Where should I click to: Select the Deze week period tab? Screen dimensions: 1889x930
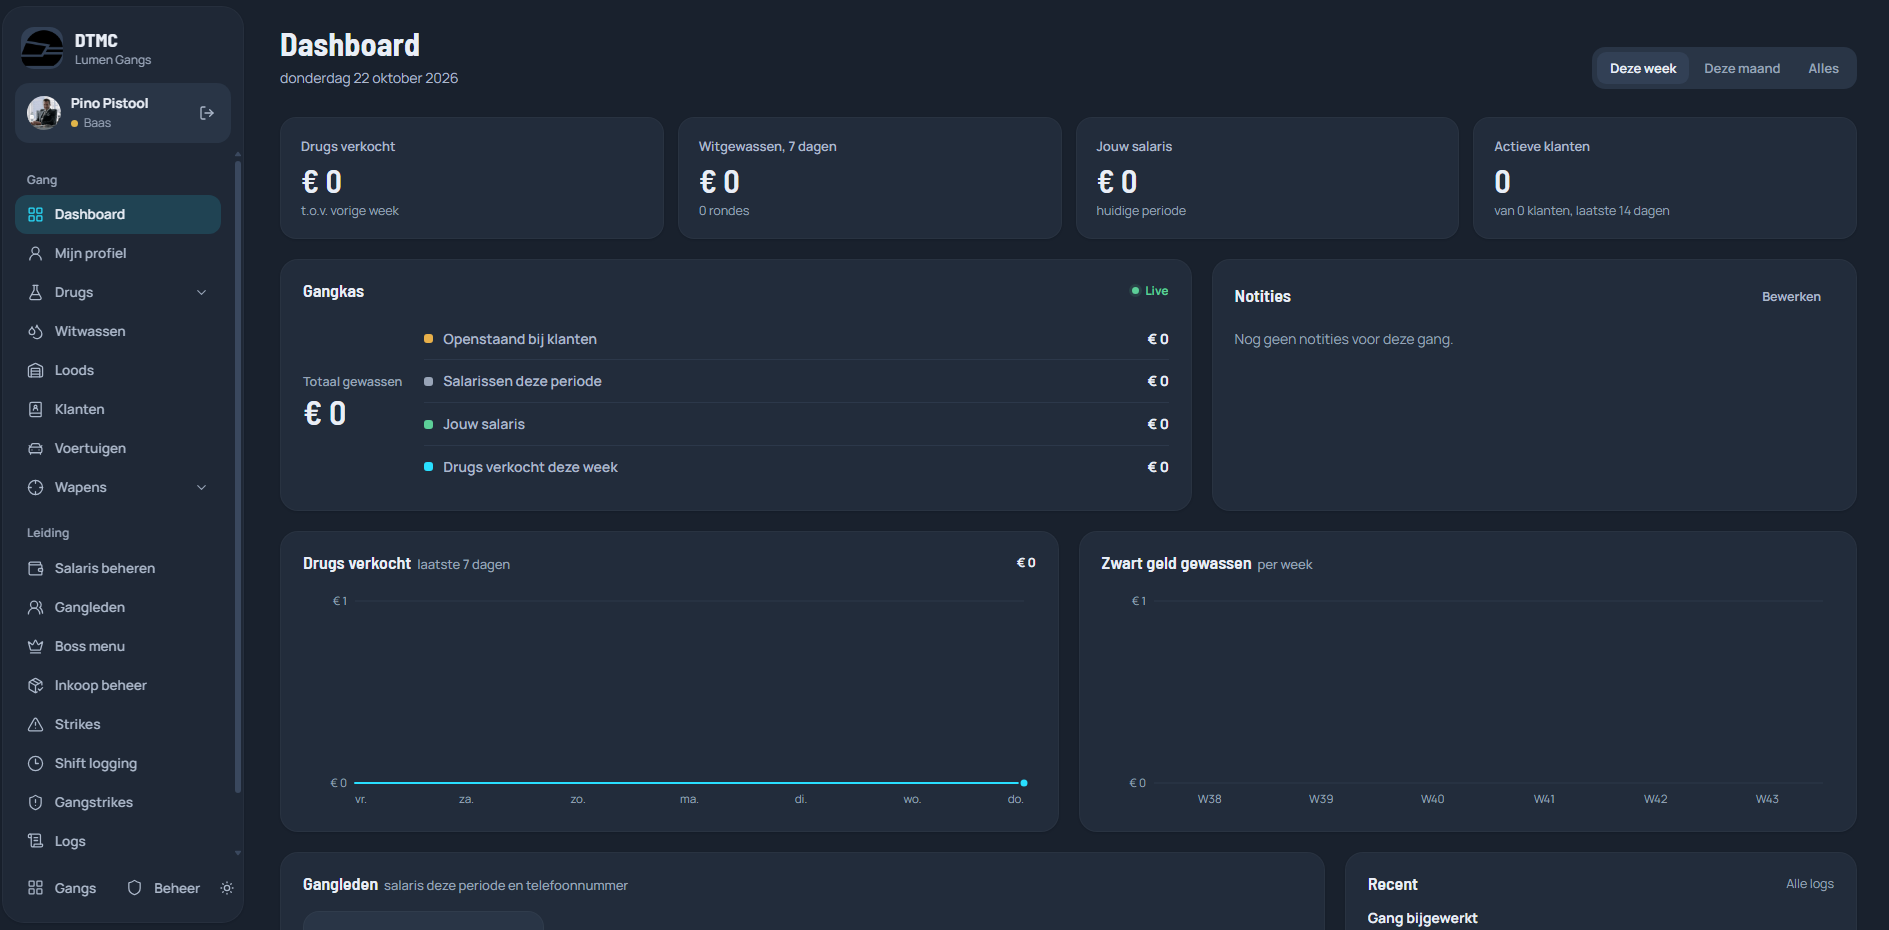coord(1643,69)
